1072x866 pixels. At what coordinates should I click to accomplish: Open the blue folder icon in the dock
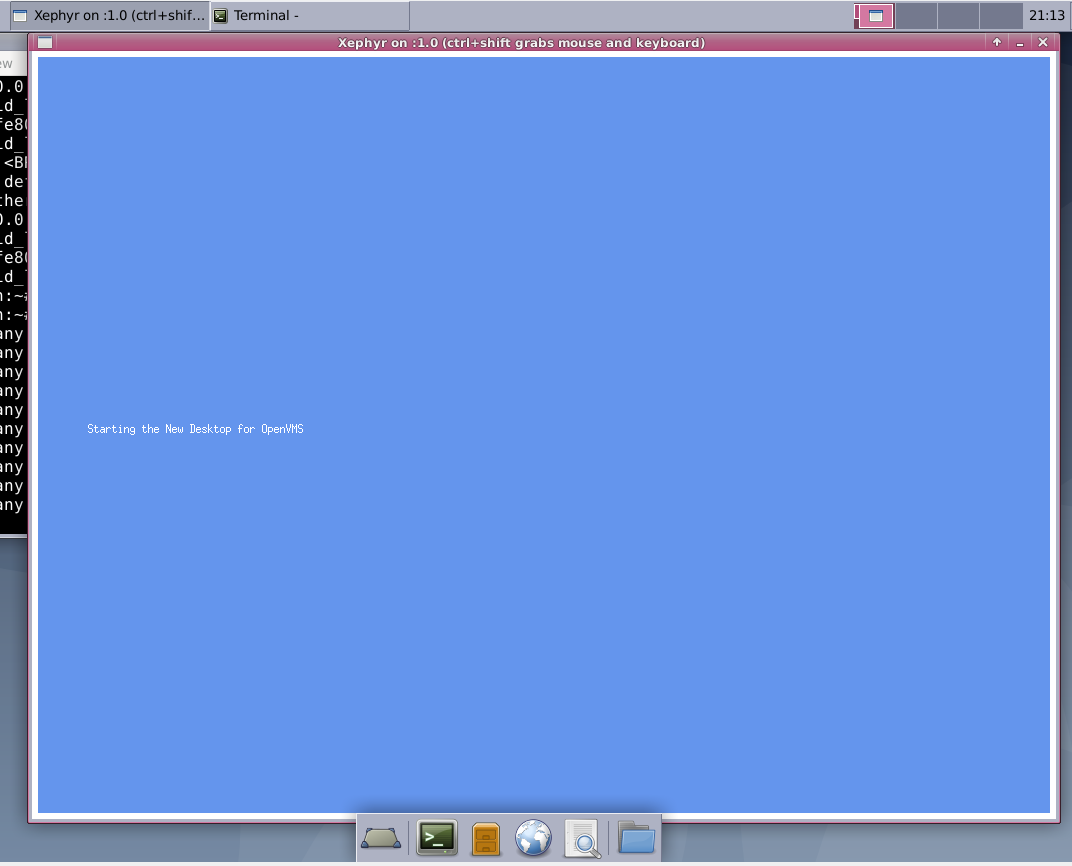(x=637, y=838)
